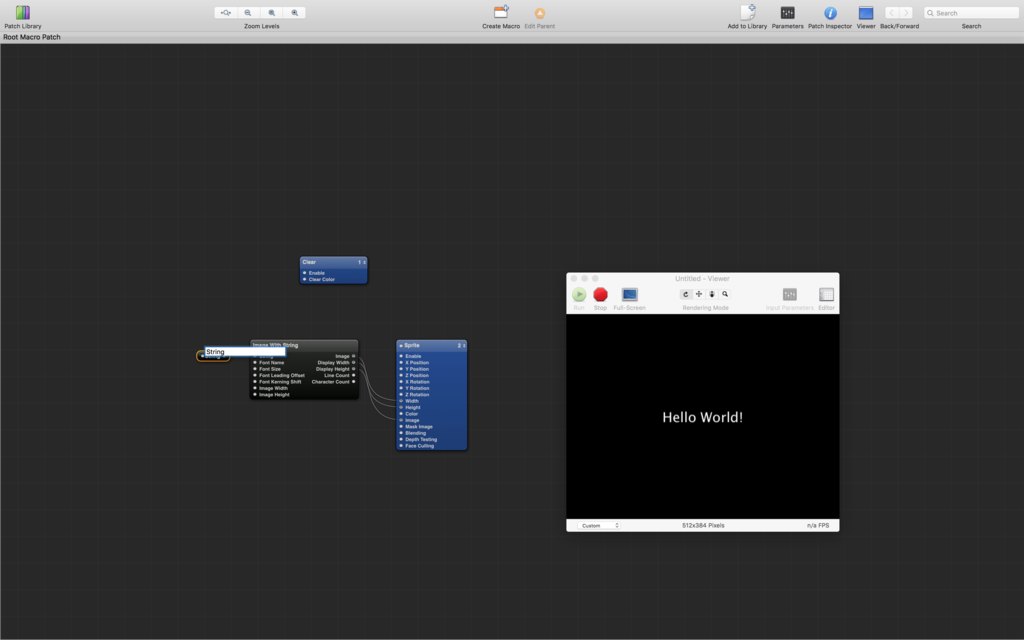Click the Clear Color input on Clear patch
This screenshot has width=1024, height=640.
tap(304, 279)
